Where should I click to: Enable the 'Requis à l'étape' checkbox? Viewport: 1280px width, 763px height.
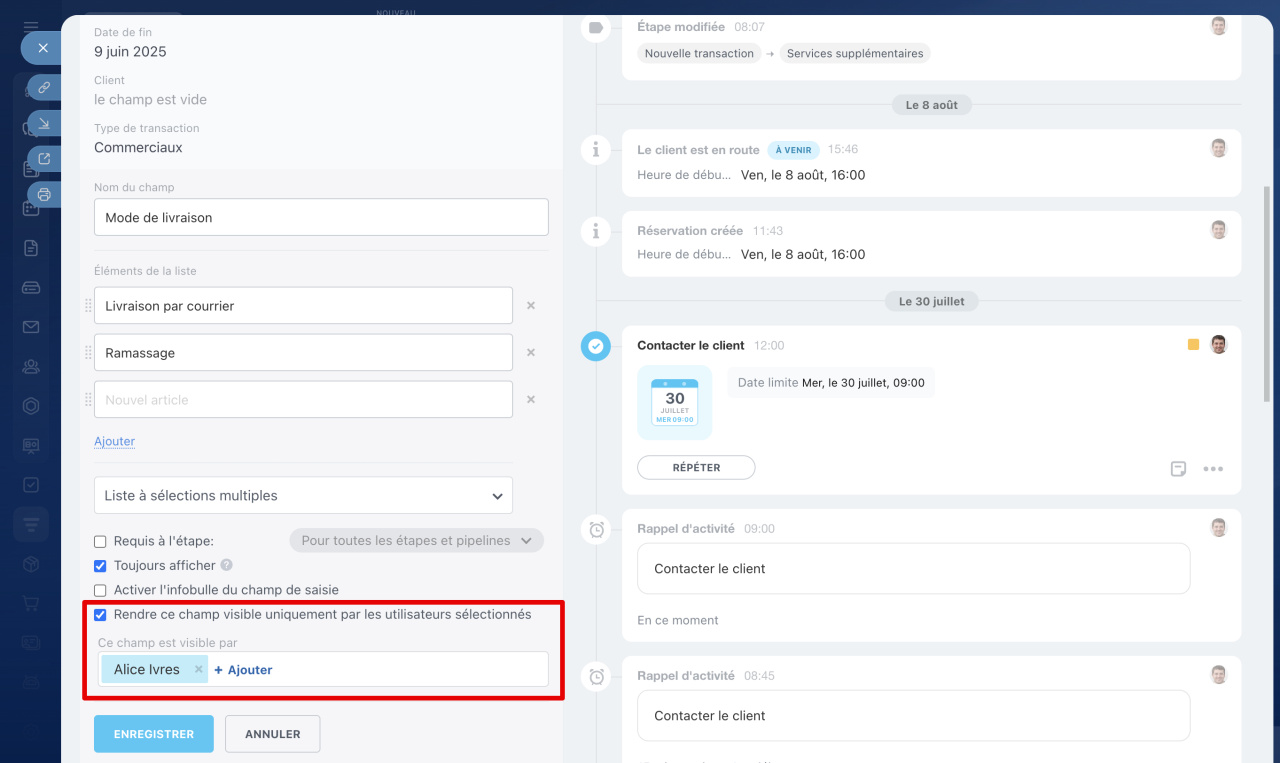[100, 541]
